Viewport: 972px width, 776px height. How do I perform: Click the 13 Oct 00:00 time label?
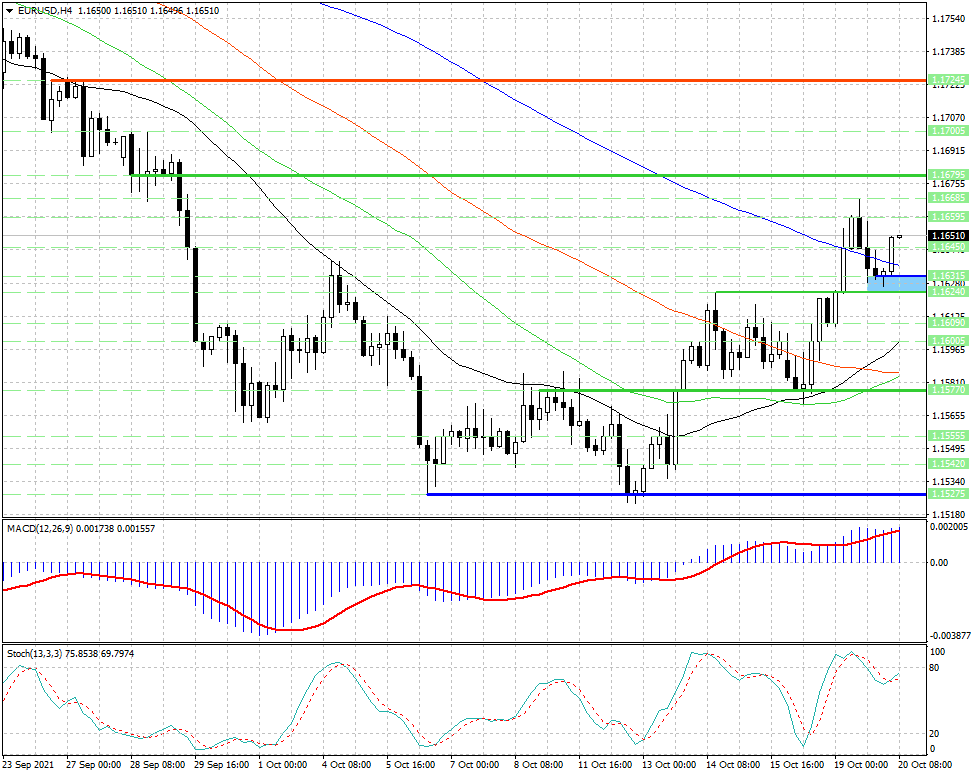669,765
